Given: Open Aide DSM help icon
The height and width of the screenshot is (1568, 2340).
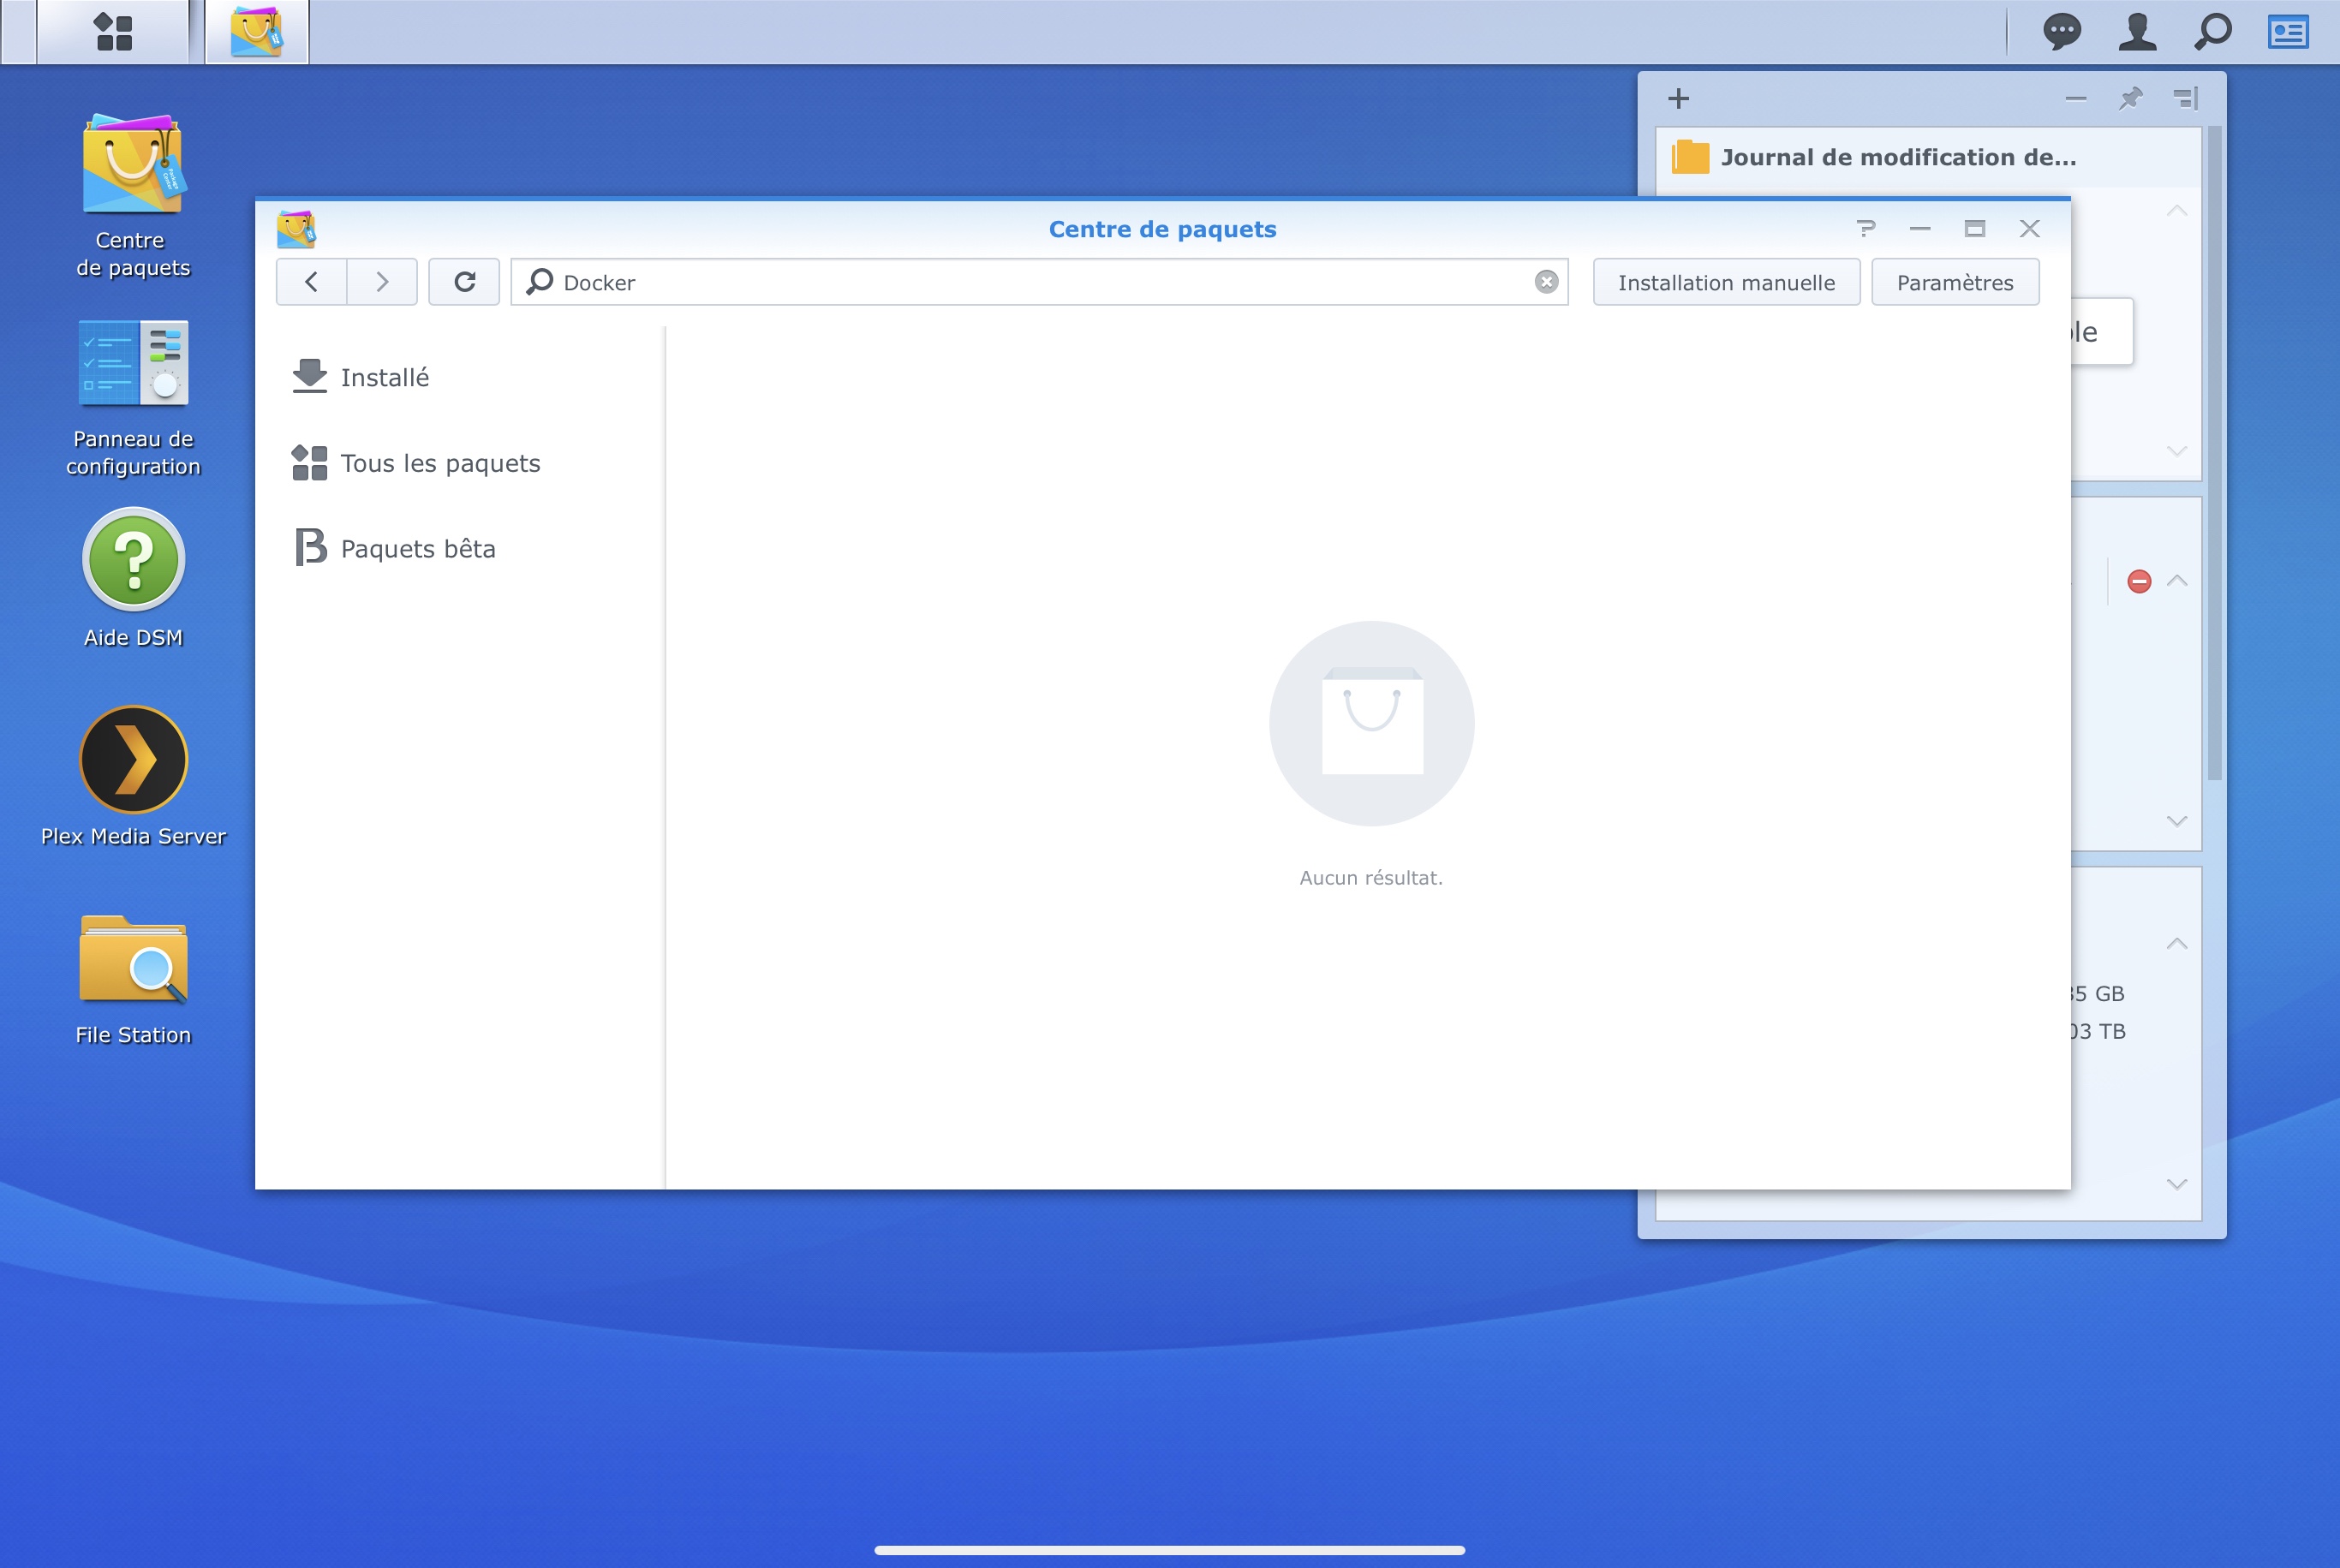Looking at the screenshot, I should coord(133,560).
